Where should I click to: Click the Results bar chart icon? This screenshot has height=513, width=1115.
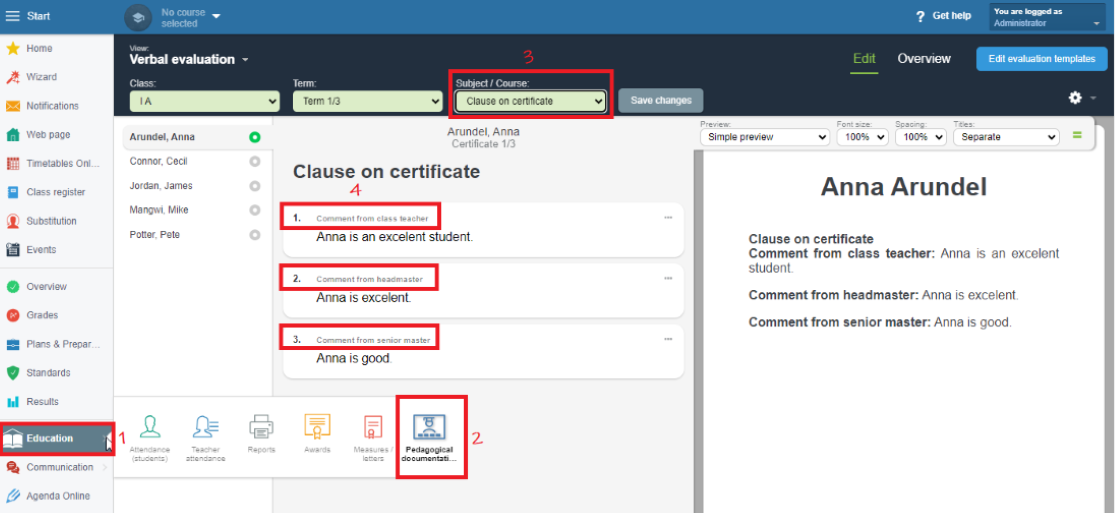pos(12,402)
